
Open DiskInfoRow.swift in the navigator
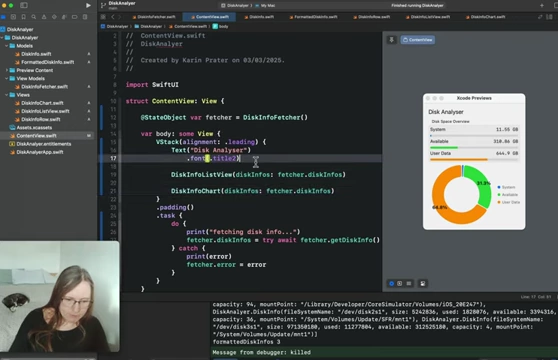point(38,120)
